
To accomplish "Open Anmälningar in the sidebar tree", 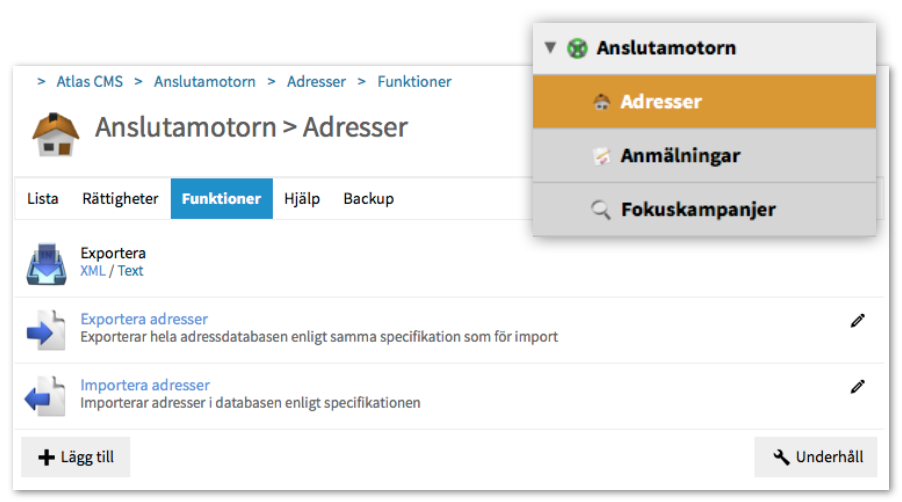I will pyautogui.click(x=679, y=156).
